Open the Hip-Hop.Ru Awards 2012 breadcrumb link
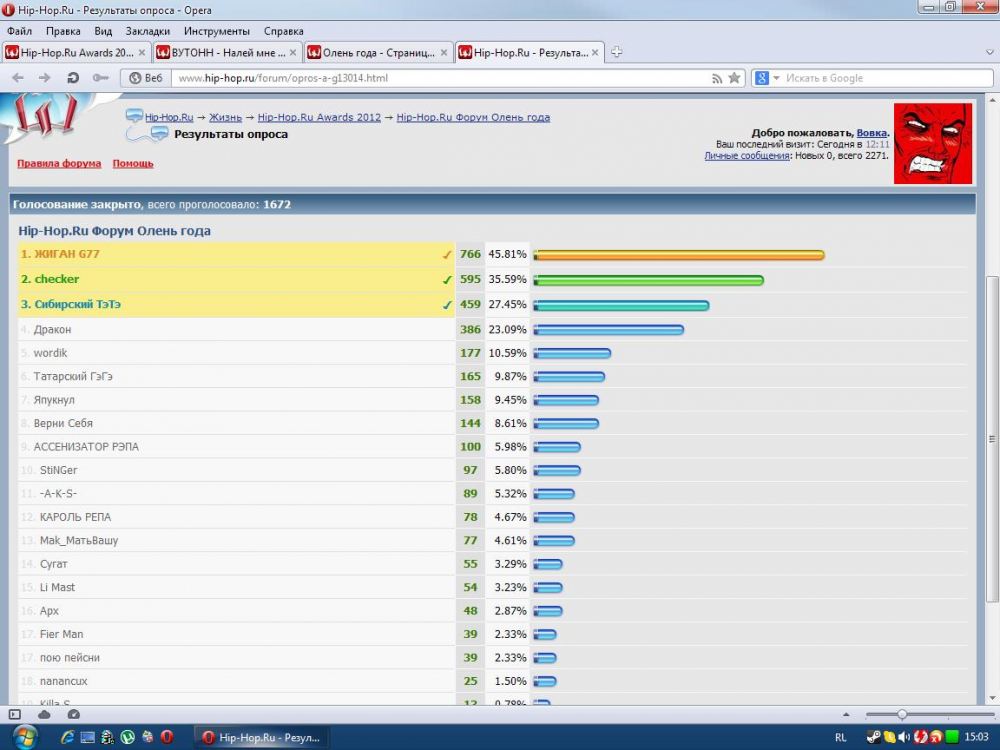 319,117
